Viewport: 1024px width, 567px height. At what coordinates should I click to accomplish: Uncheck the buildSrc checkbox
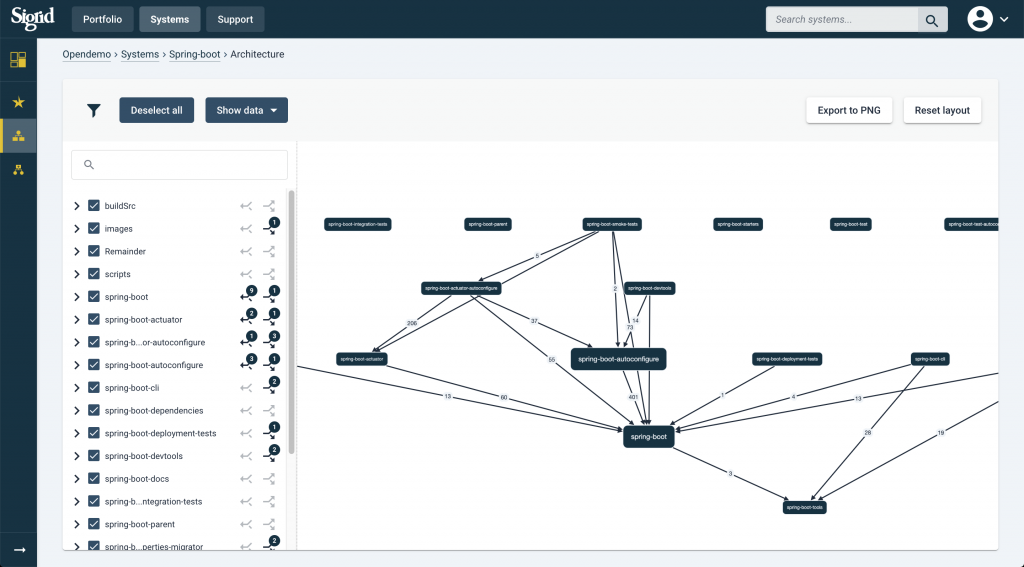[93, 206]
